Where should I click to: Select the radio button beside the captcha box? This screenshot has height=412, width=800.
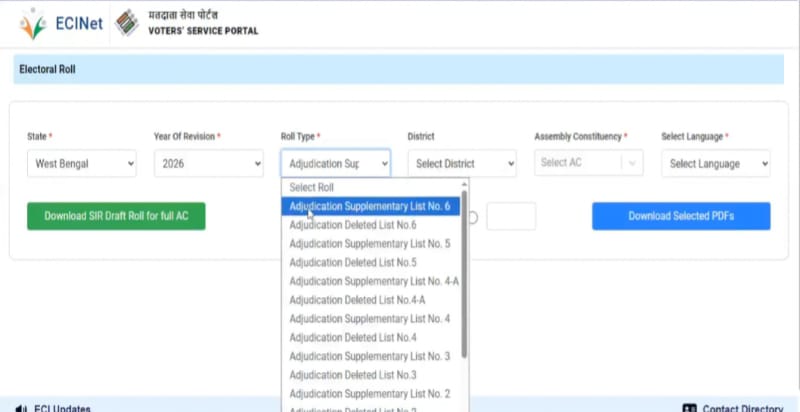pyautogui.click(x=473, y=217)
